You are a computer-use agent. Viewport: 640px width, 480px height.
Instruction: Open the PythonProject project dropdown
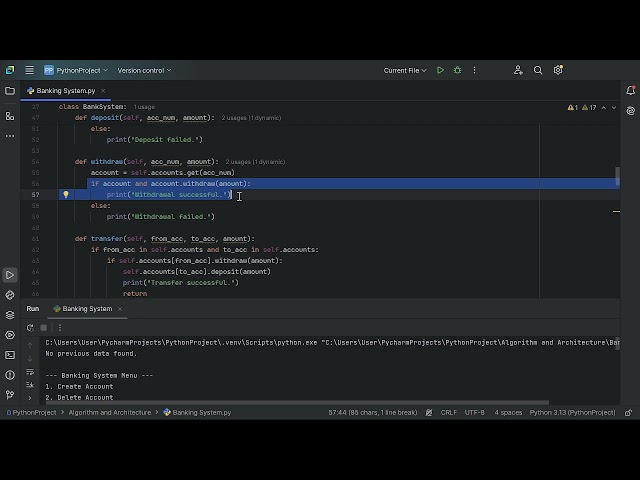(76, 70)
